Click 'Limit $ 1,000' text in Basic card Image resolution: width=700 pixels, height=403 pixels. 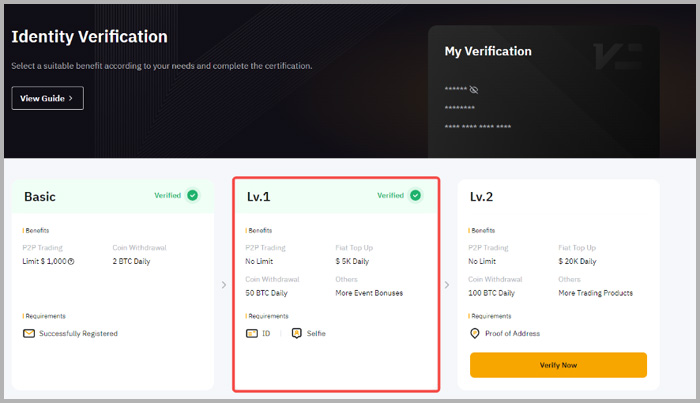click(44, 262)
